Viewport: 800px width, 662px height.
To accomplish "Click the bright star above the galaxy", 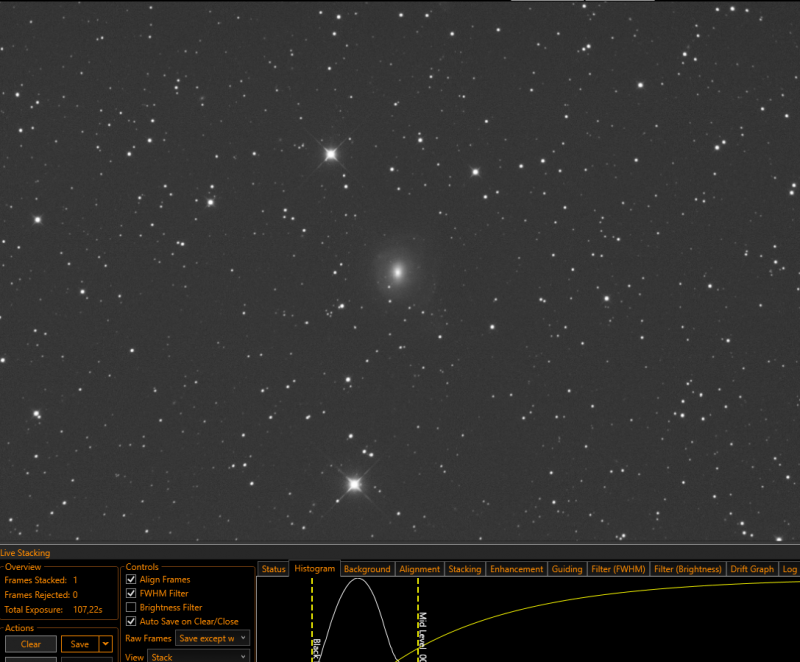I will (331, 154).
